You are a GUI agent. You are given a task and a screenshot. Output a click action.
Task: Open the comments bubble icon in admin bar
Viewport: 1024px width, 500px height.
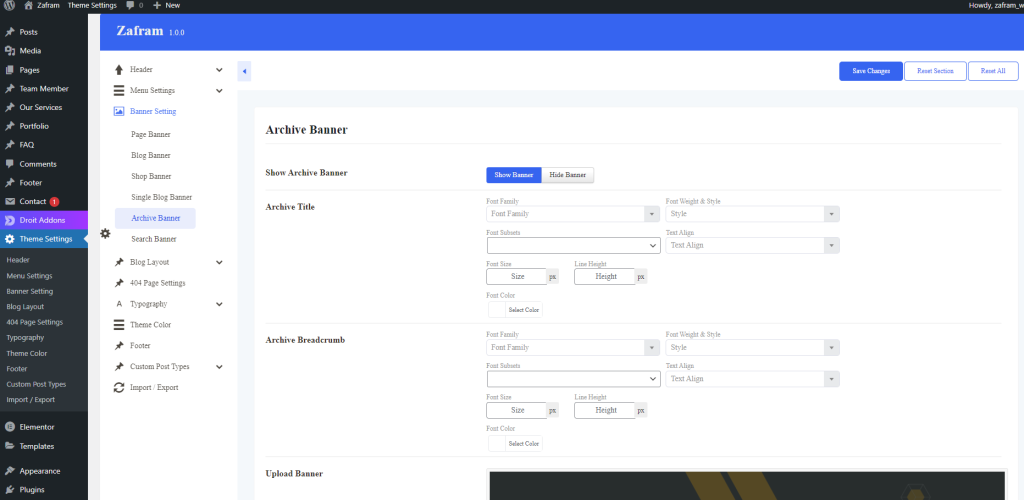tap(130, 5)
